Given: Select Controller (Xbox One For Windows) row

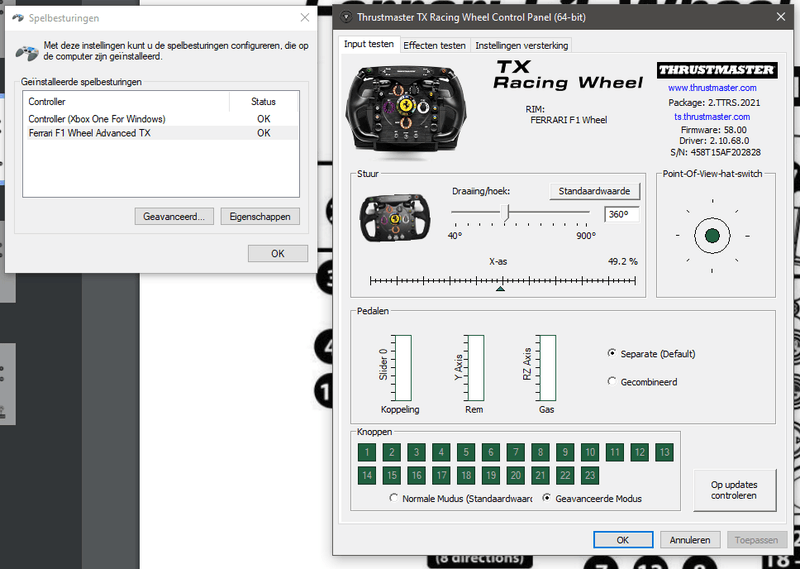Looking at the screenshot, I should coord(160,119).
